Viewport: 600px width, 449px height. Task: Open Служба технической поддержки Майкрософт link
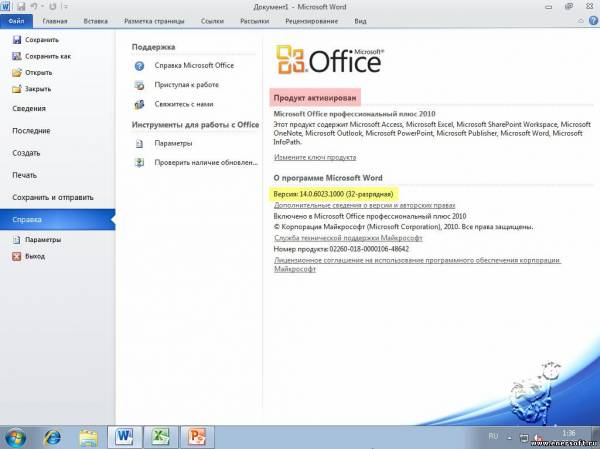pyautogui.click(x=348, y=238)
